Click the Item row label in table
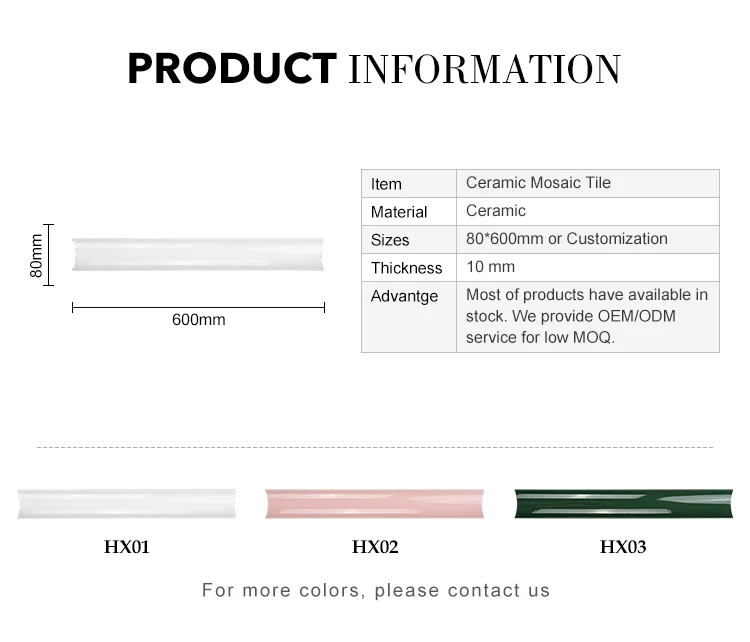The width and height of the screenshot is (750, 642). point(386,184)
